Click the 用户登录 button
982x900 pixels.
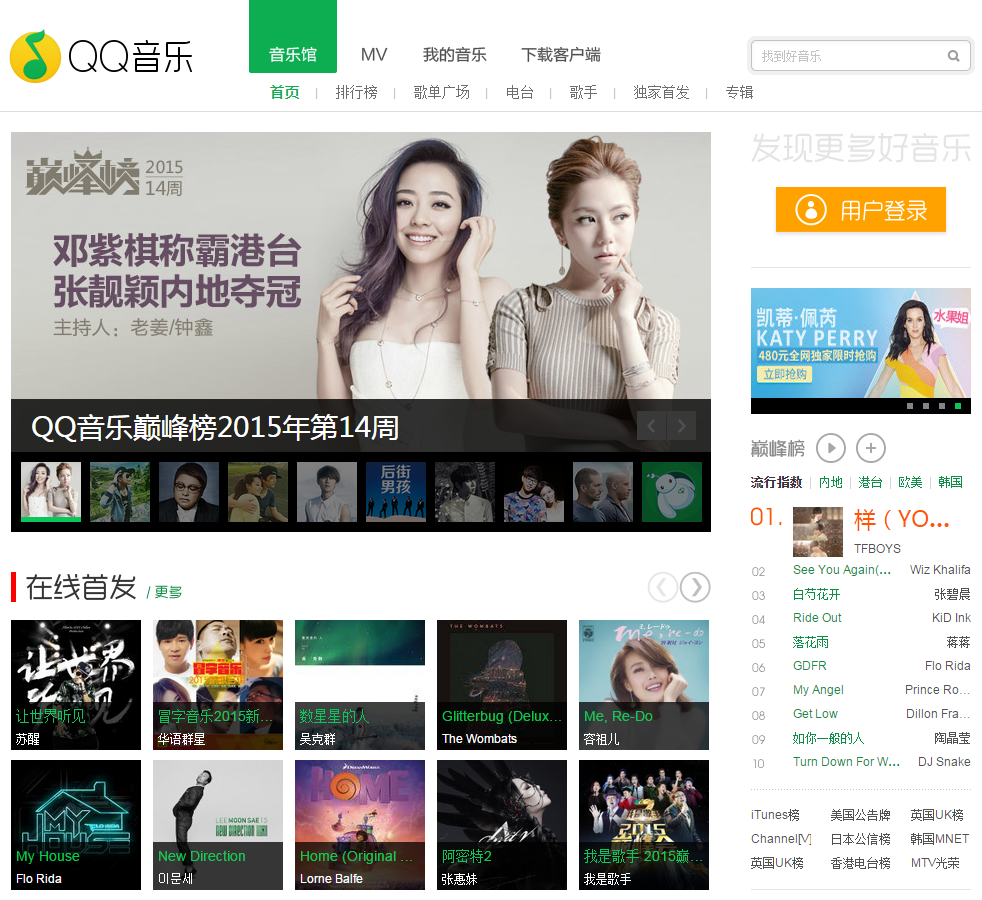(x=860, y=210)
